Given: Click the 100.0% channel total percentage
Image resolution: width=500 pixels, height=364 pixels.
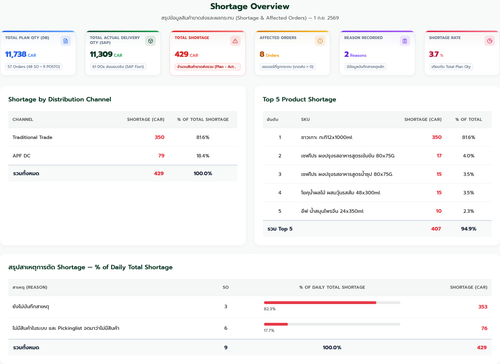Looking at the screenshot, I should pyautogui.click(x=203, y=173).
